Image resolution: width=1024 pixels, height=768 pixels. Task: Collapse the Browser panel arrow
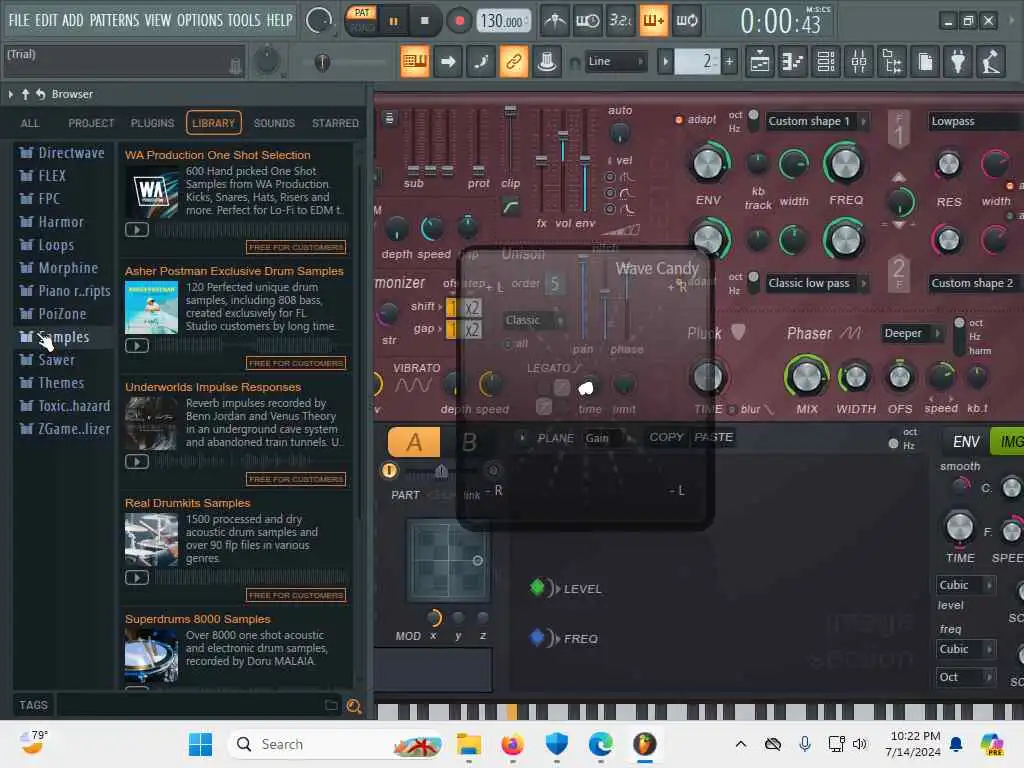10,94
